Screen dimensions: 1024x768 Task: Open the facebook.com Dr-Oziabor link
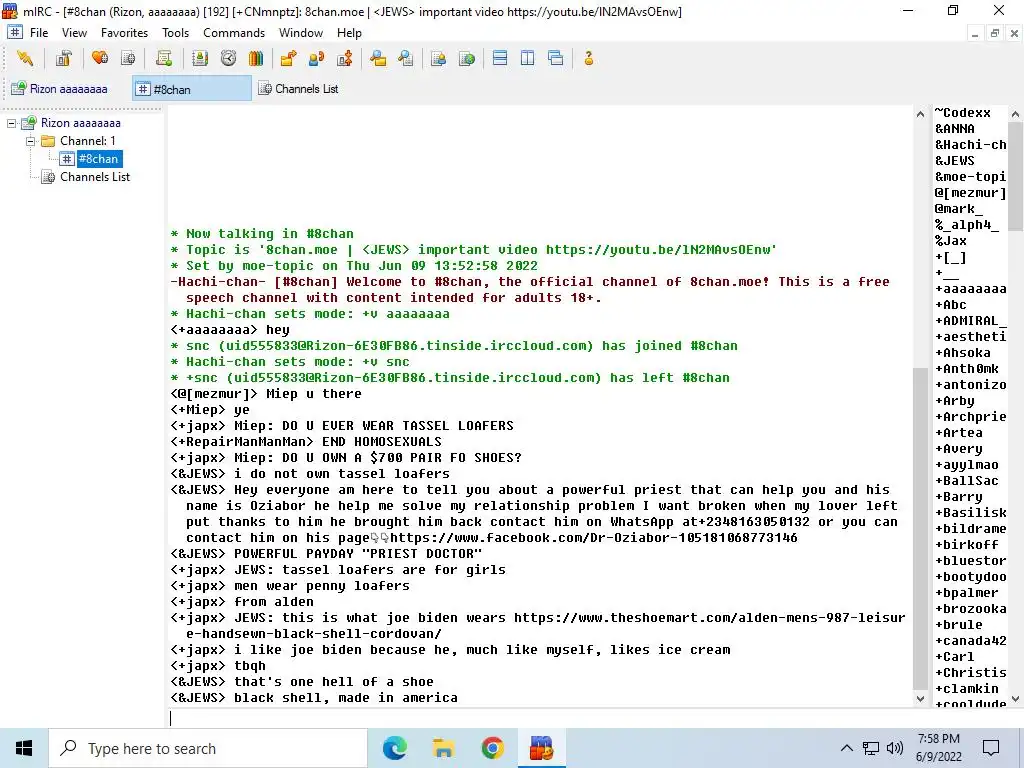594,538
